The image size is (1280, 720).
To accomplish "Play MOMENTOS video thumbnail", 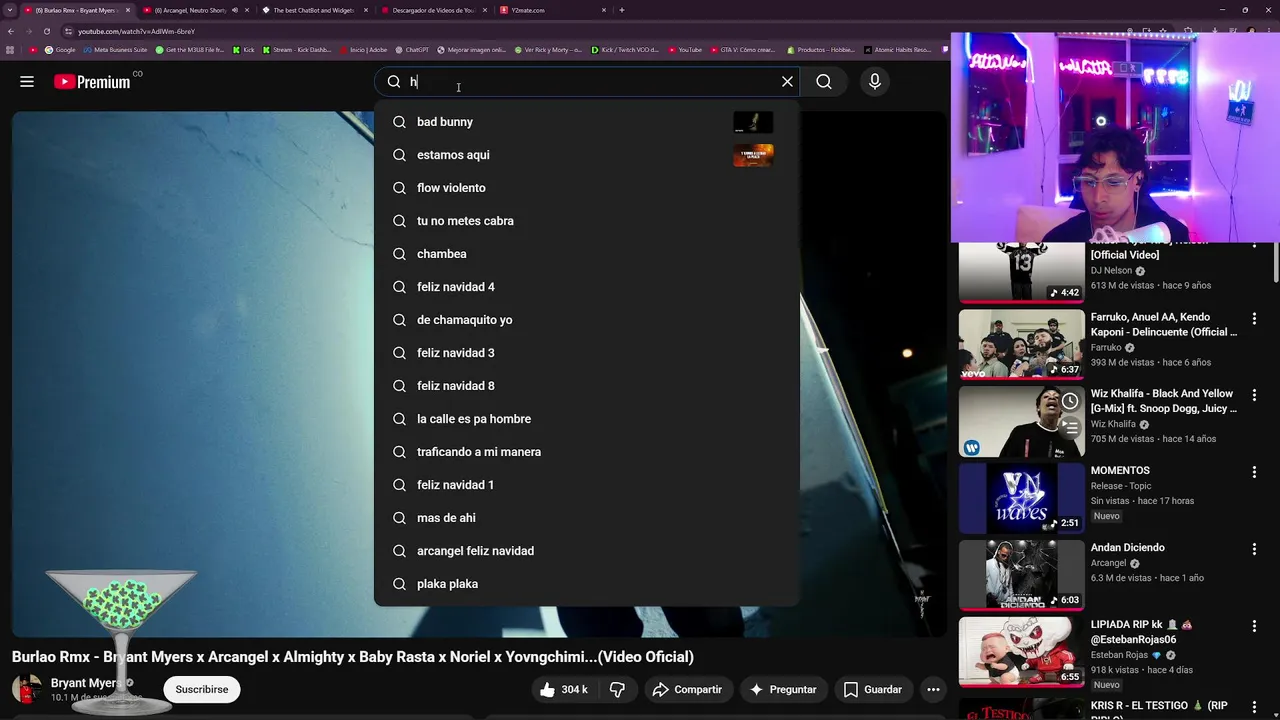I will coord(1021,498).
